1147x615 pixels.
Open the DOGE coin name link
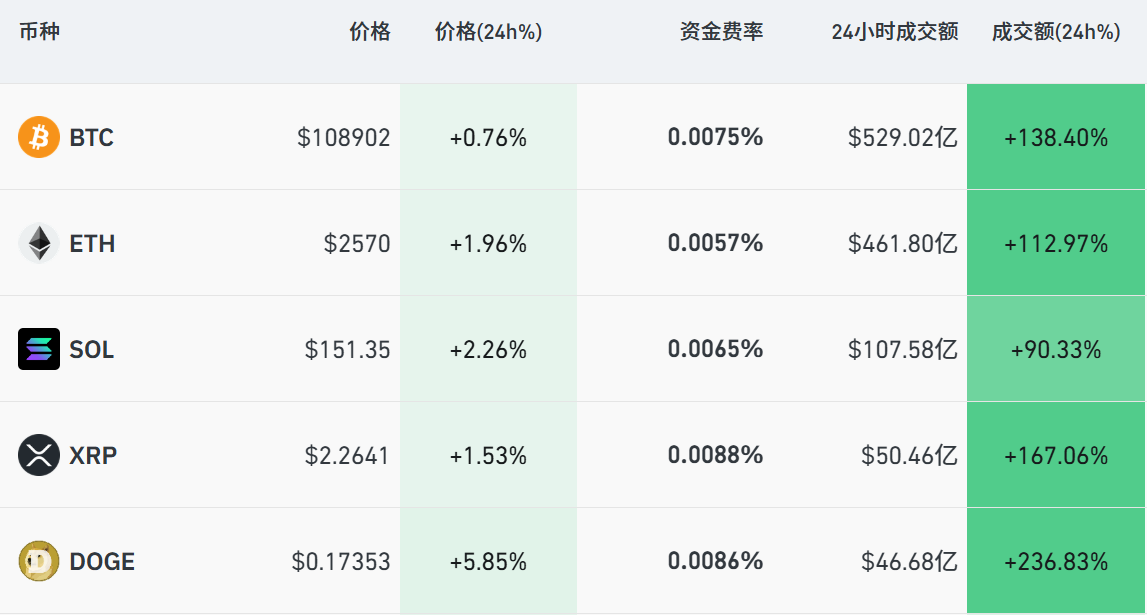102,562
